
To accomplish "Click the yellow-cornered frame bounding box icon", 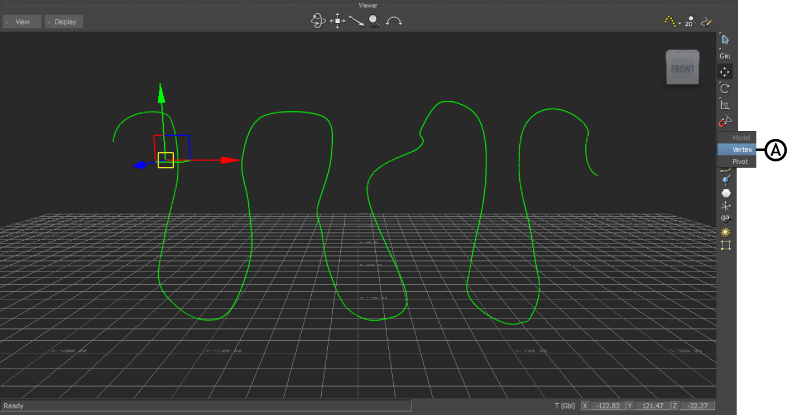I will (x=726, y=245).
